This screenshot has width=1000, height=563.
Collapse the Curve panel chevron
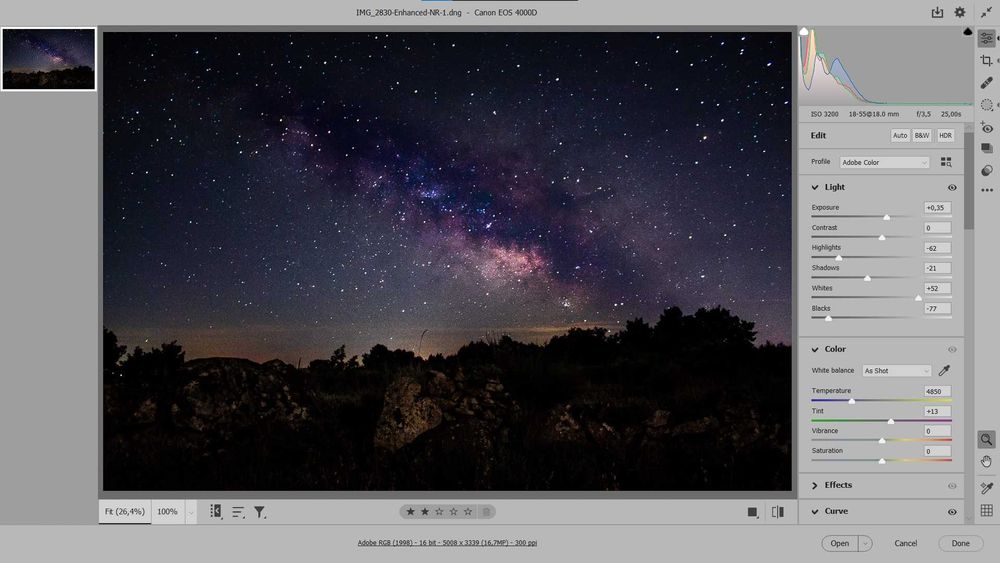(815, 511)
